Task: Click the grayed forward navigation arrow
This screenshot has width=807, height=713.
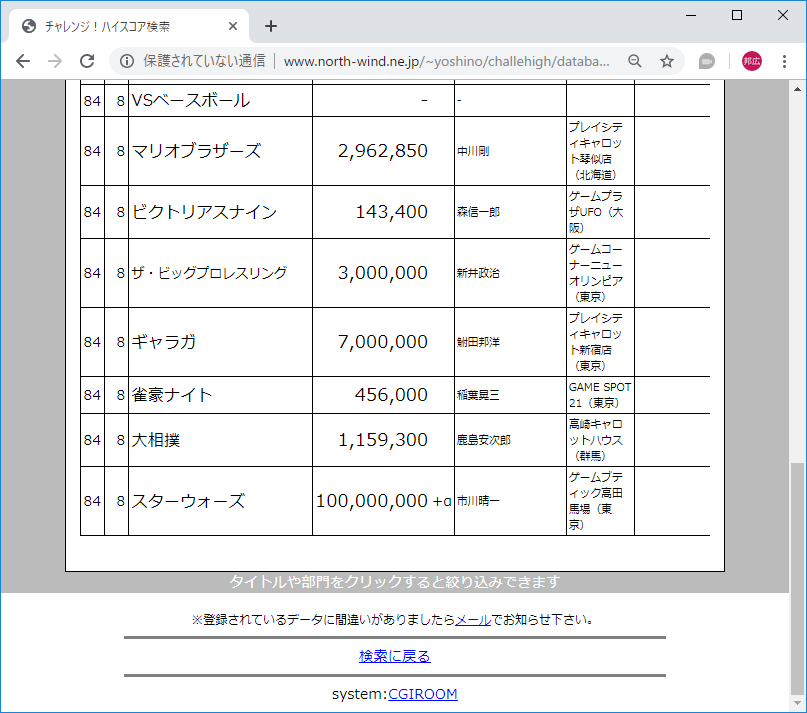Action: tap(55, 60)
